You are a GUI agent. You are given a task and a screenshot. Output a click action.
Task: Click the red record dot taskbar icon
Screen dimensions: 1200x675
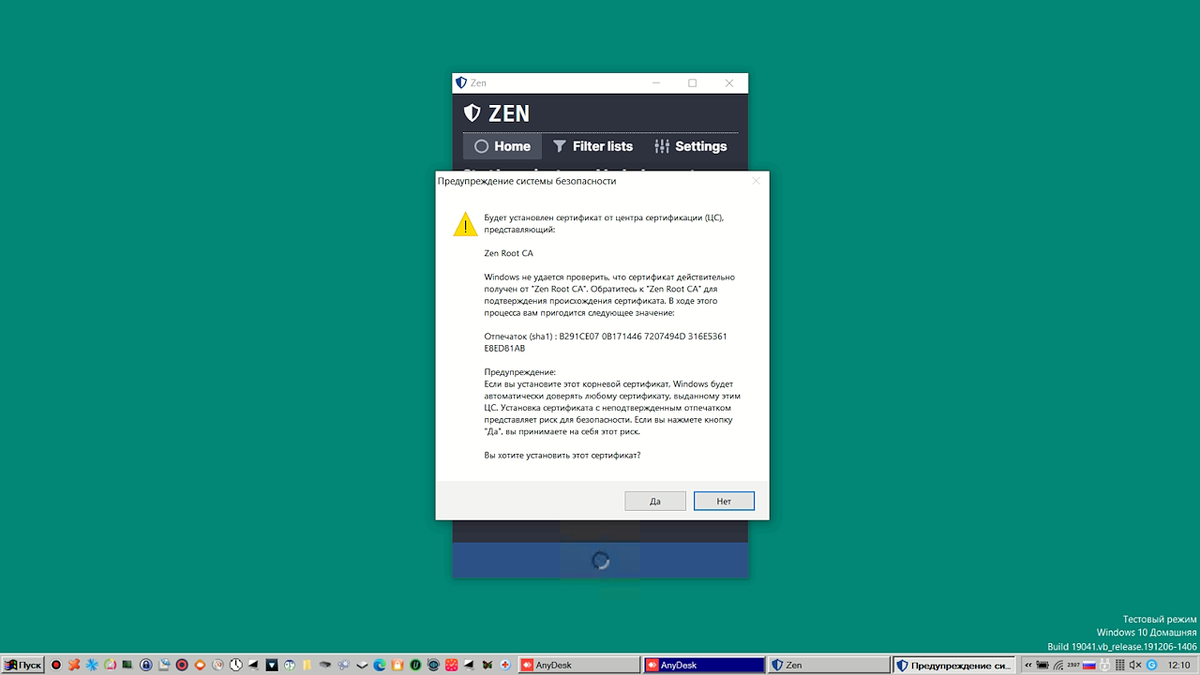point(56,664)
